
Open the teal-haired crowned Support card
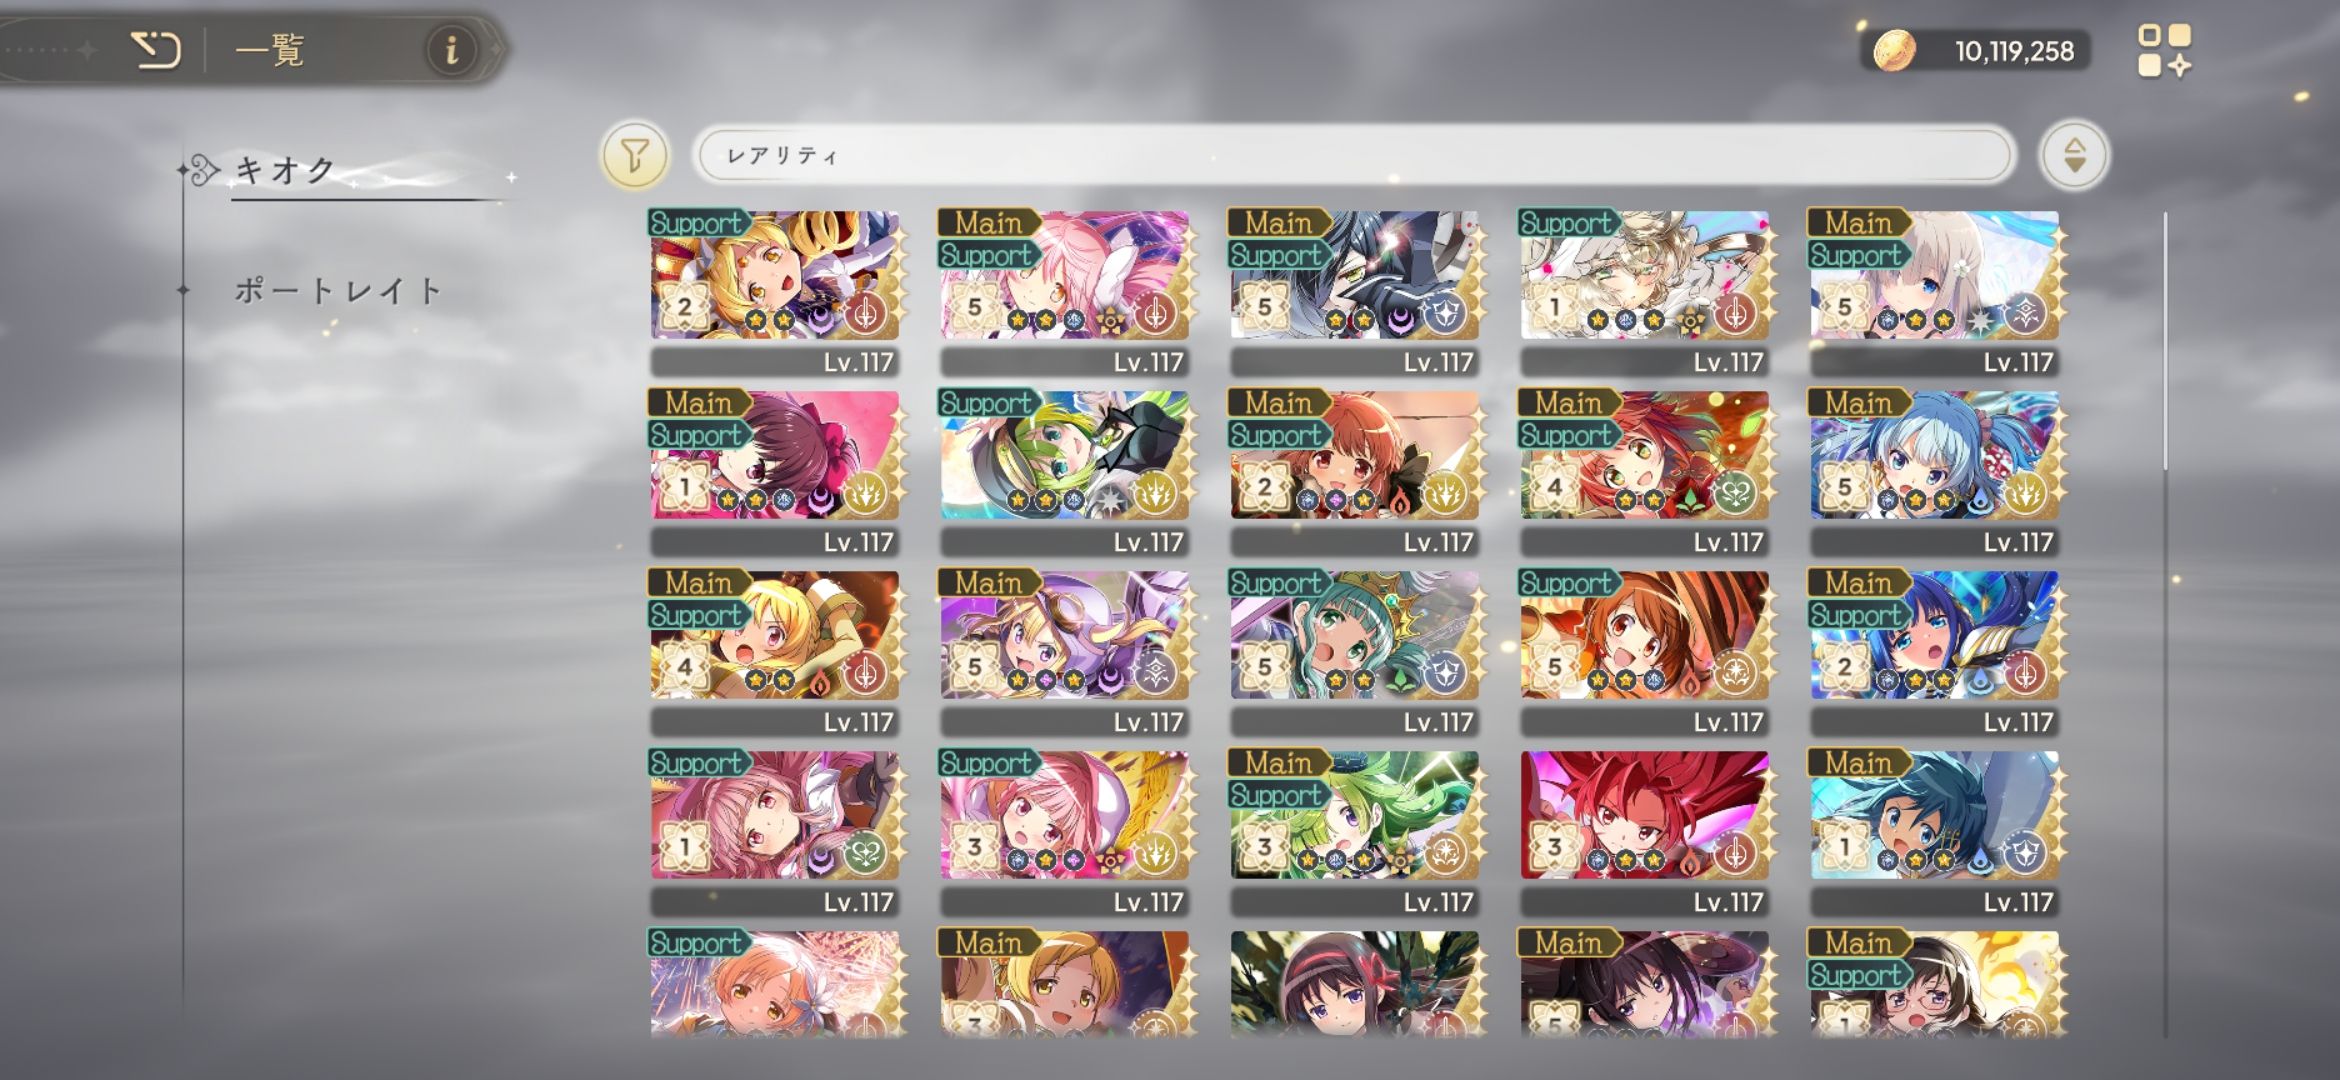point(1355,652)
